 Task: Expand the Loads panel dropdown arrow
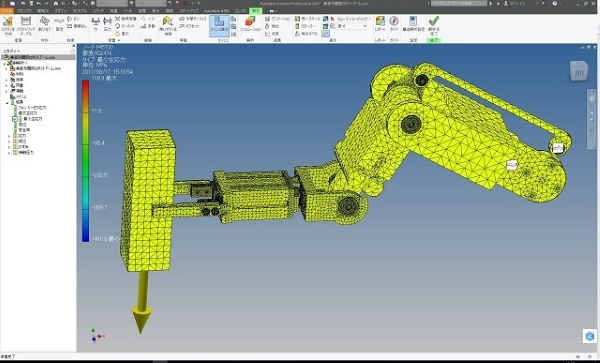pyautogui.click(x=119, y=40)
